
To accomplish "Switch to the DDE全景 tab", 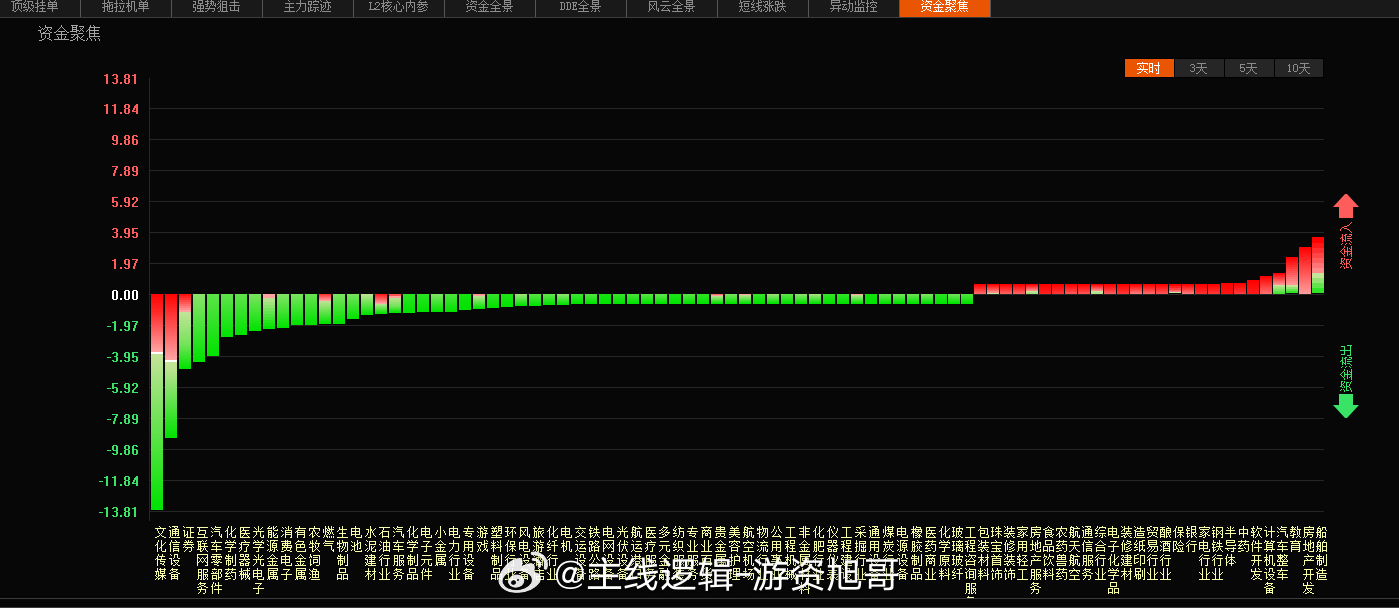I will (x=580, y=8).
